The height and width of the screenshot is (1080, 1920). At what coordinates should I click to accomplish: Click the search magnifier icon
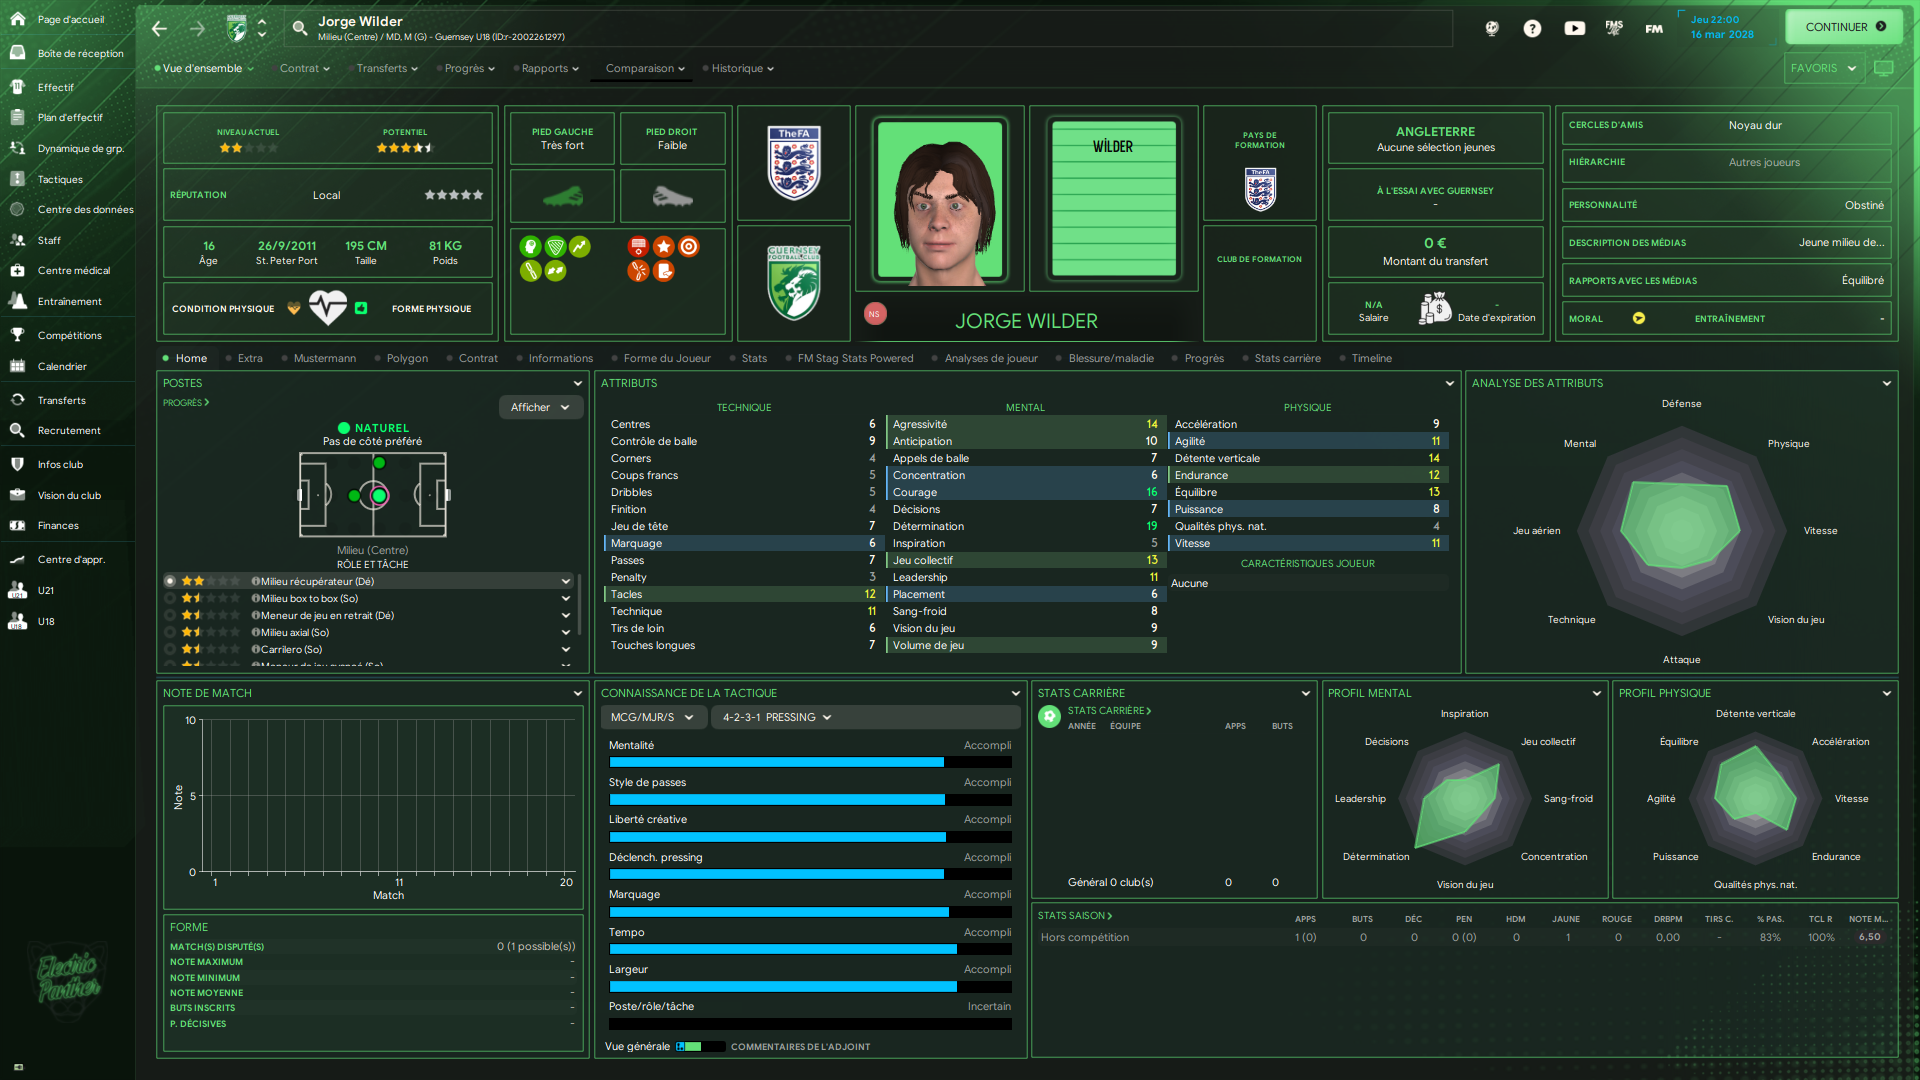click(299, 28)
